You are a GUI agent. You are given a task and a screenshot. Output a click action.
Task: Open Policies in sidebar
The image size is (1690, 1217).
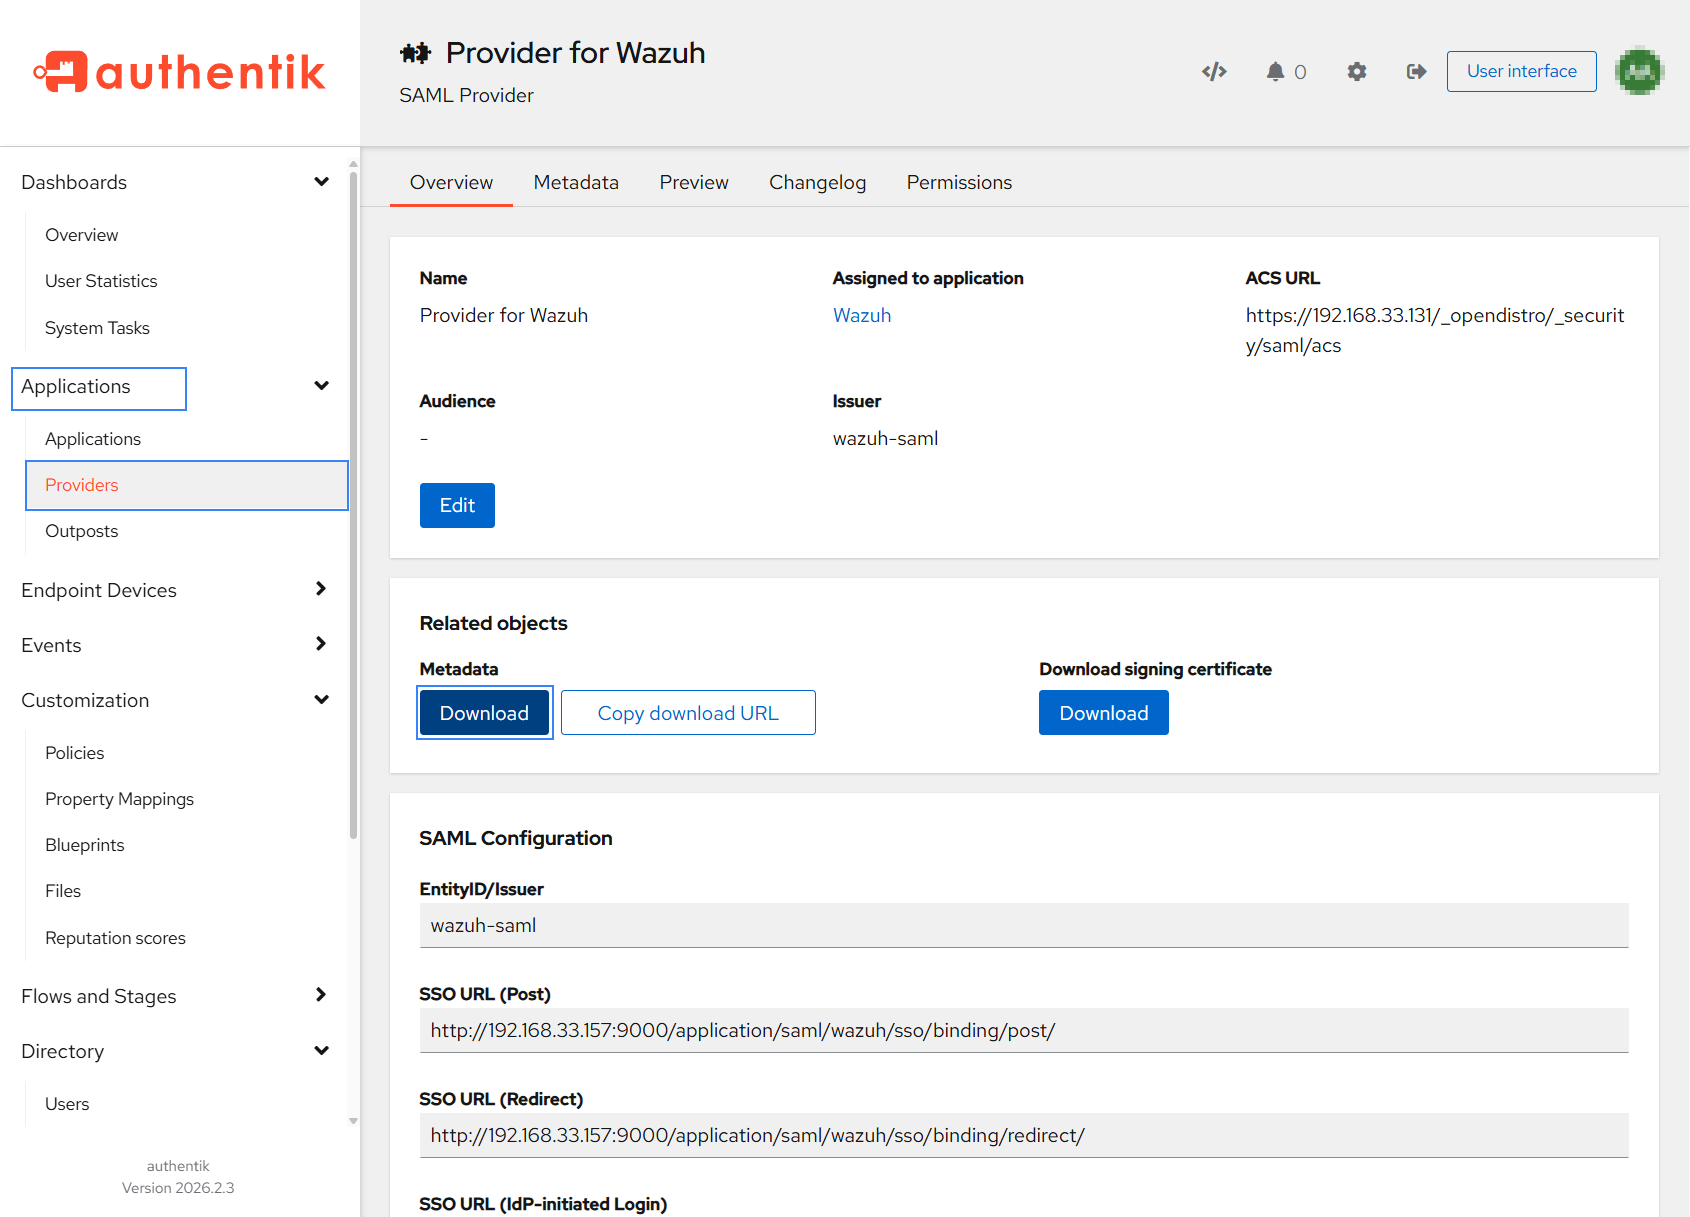pyautogui.click(x=75, y=753)
